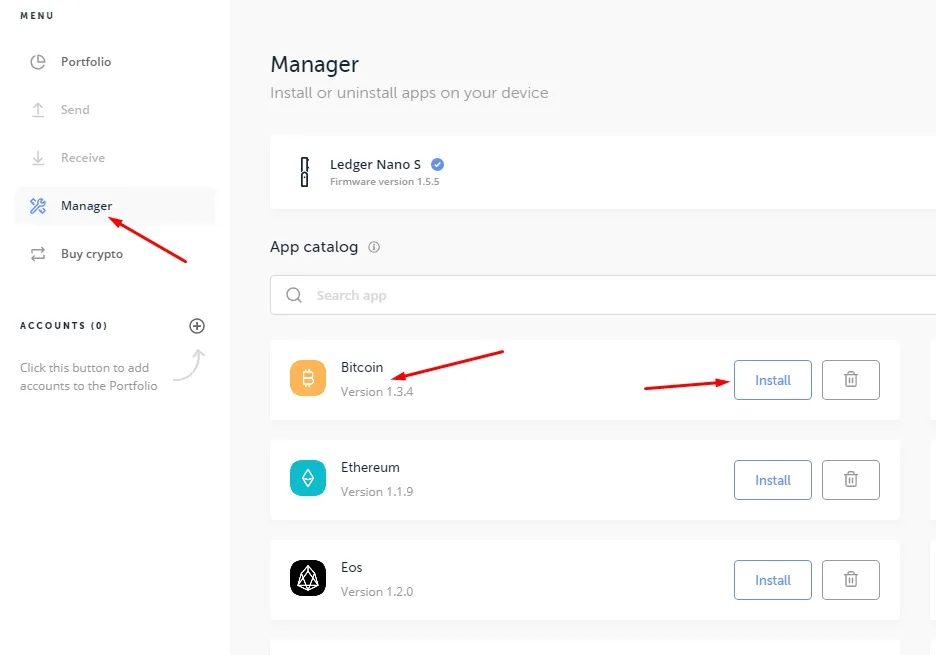The height and width of the screenshot is (655, 936).
Task: Click the Portfolio pie chart icon
Action: coord(38,62)
